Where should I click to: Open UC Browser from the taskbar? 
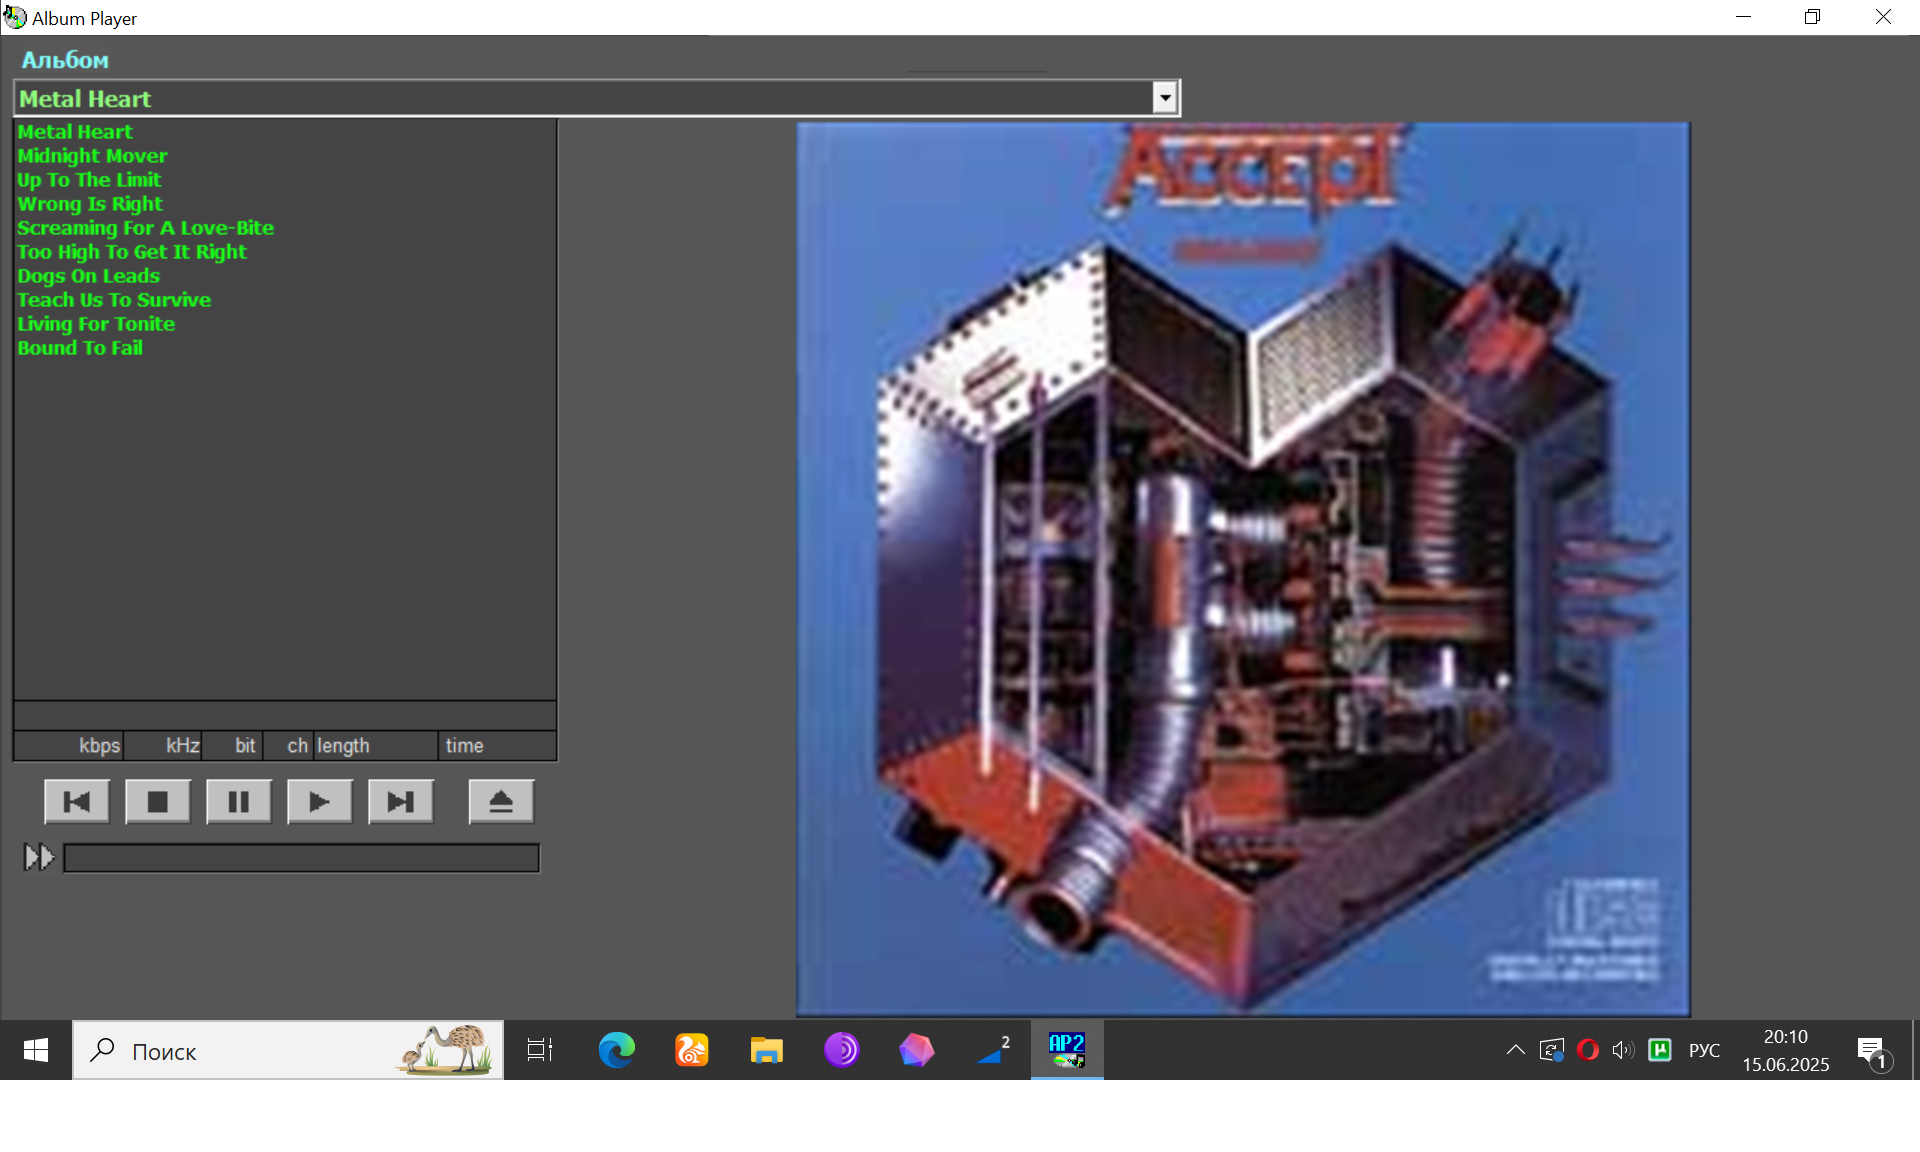tap(691, 1050)
